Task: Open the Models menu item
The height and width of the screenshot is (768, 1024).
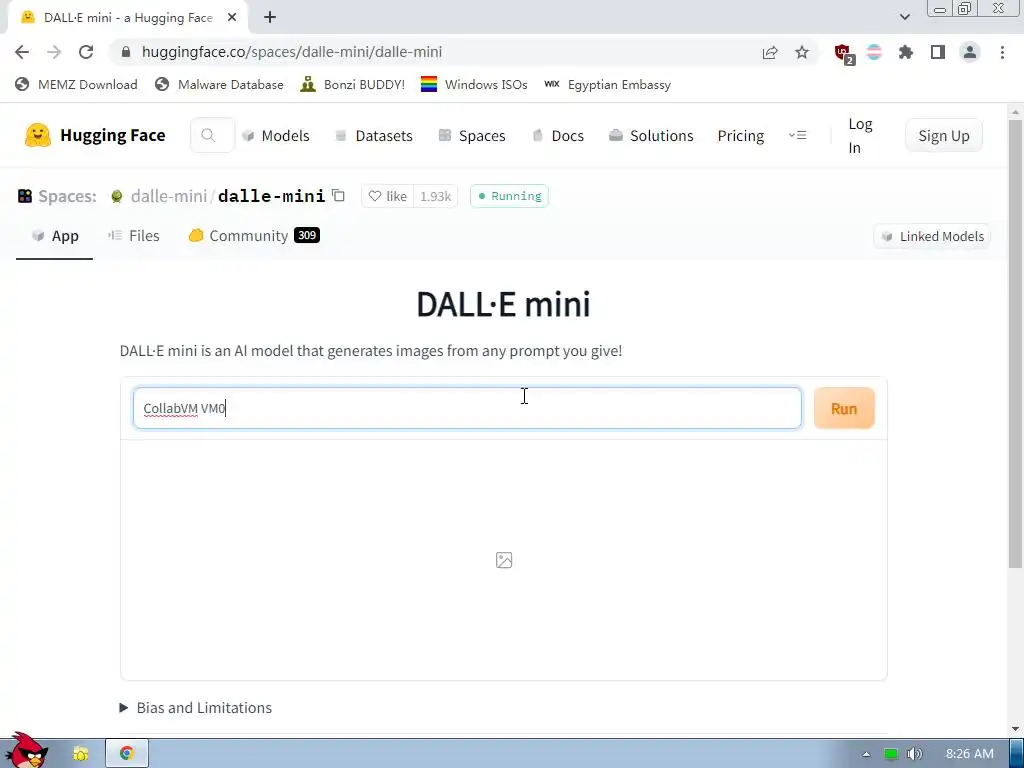Action: (276, 135)
